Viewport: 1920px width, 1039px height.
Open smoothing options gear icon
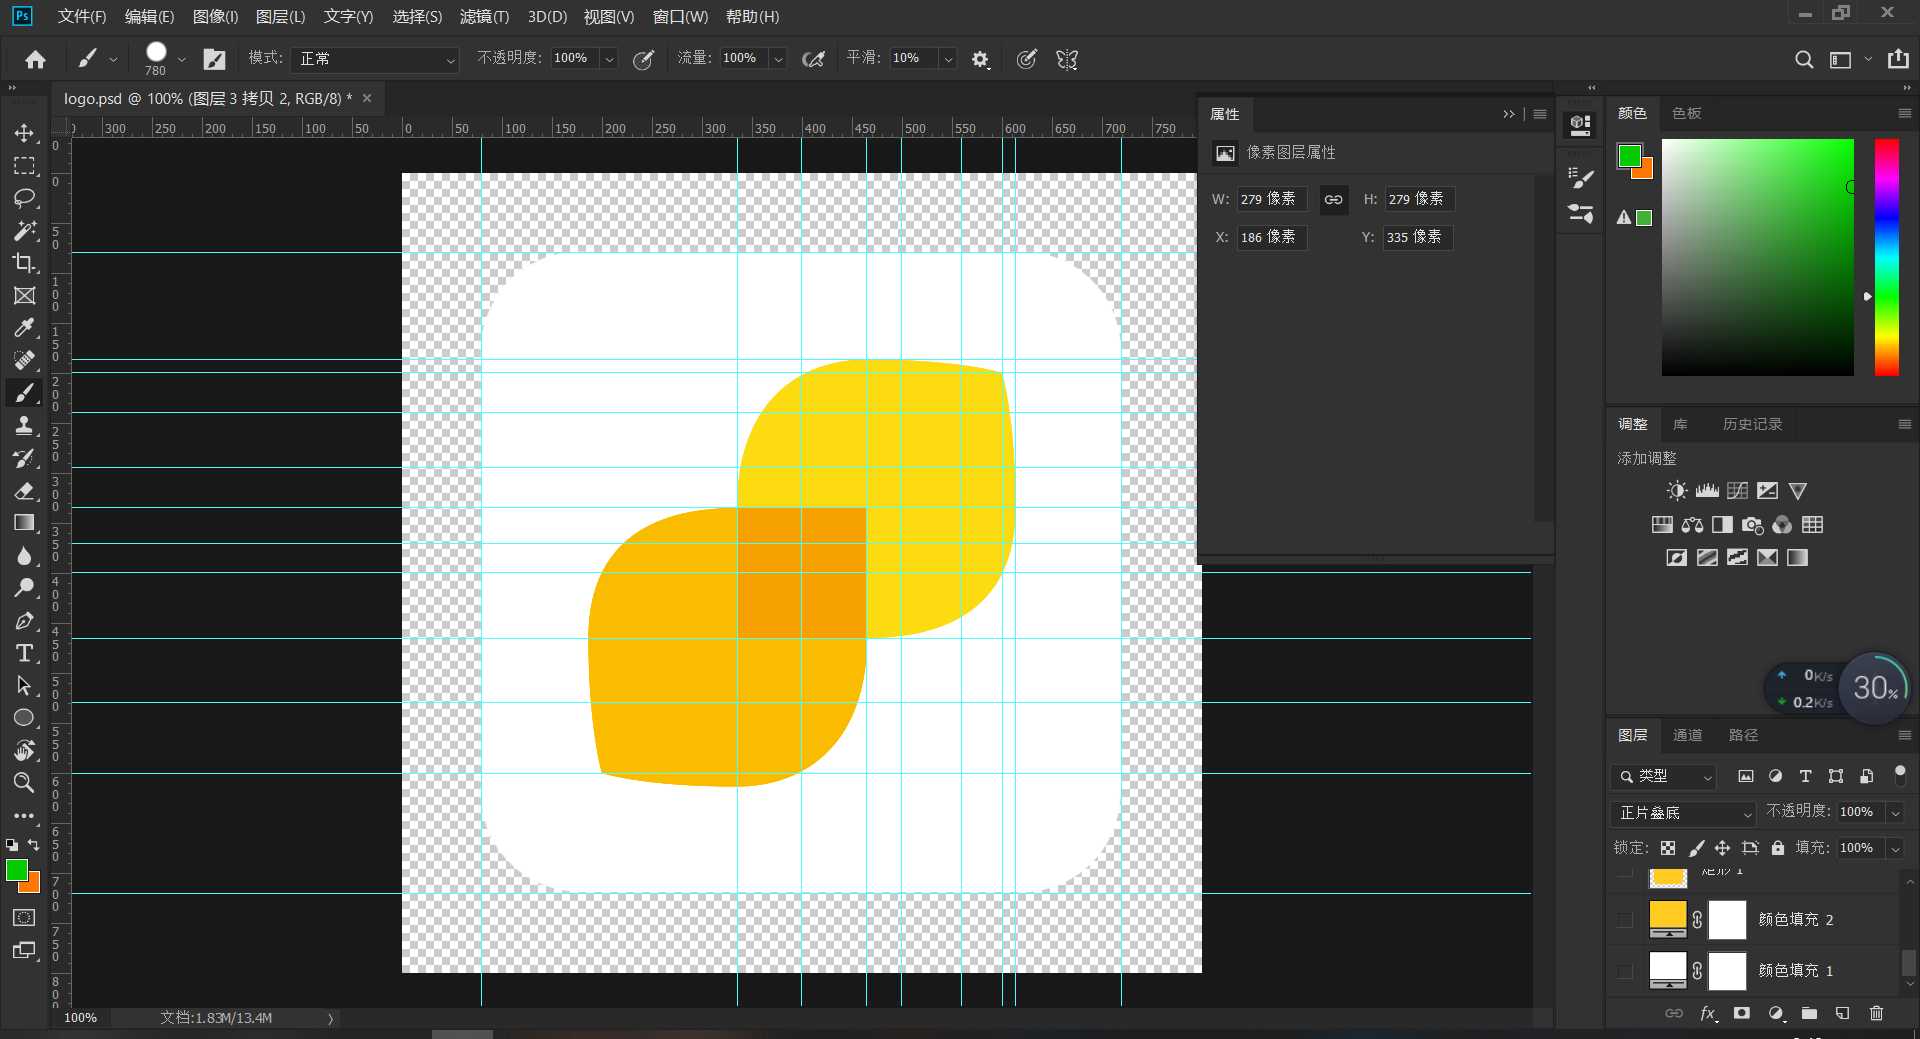980,60
